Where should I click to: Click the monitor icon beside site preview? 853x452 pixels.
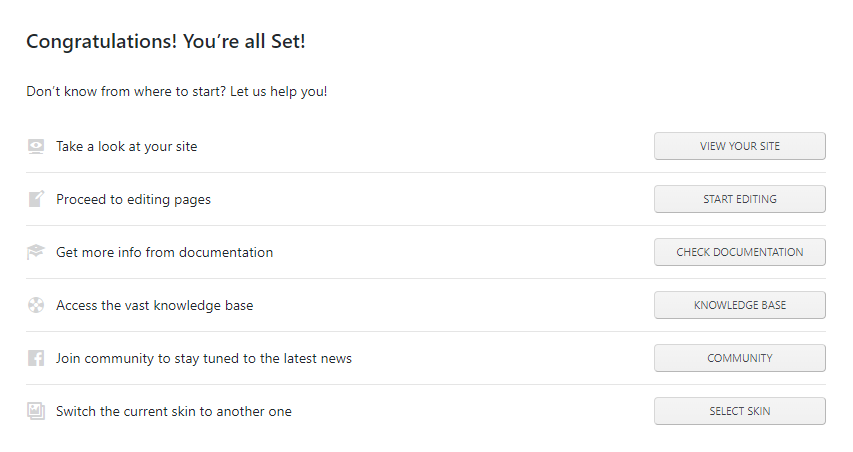pyautogui.click(x=36, y=146)
